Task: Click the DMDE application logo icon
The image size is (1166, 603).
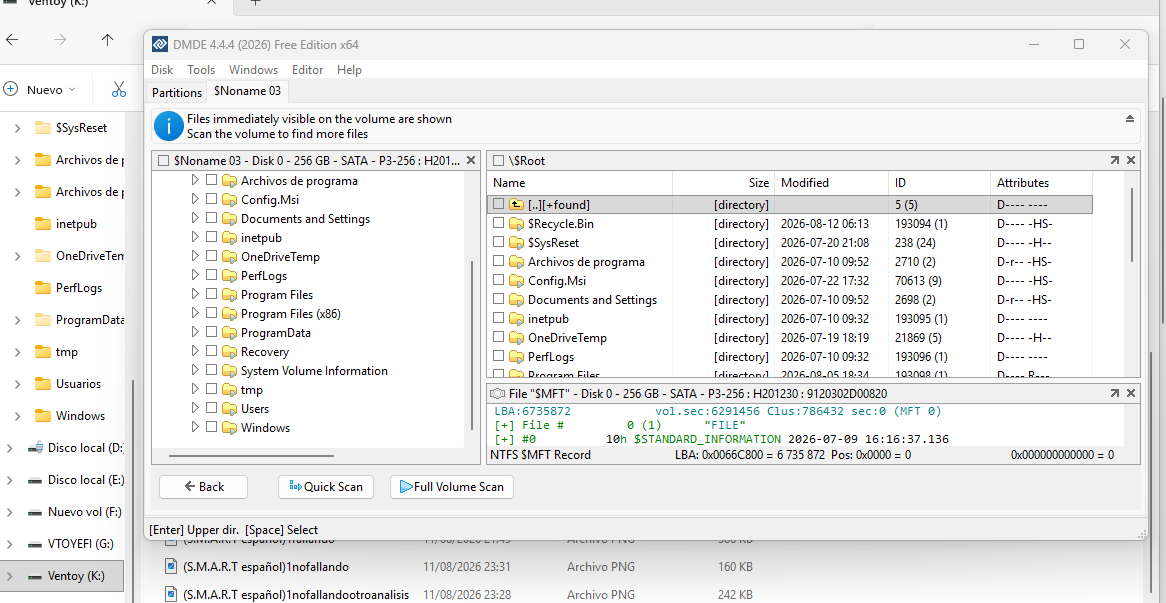Action: click(x=159, y=45)
